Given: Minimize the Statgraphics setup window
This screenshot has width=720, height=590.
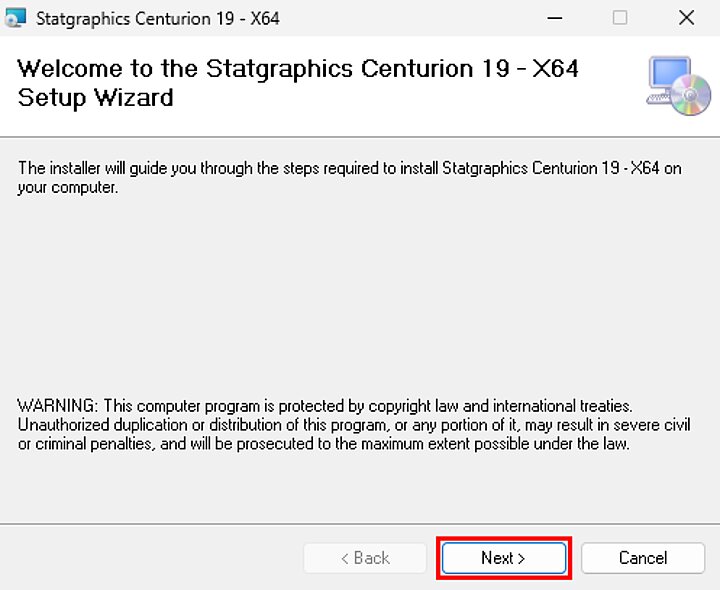Looking at the screenshot, I should [554, 18].
